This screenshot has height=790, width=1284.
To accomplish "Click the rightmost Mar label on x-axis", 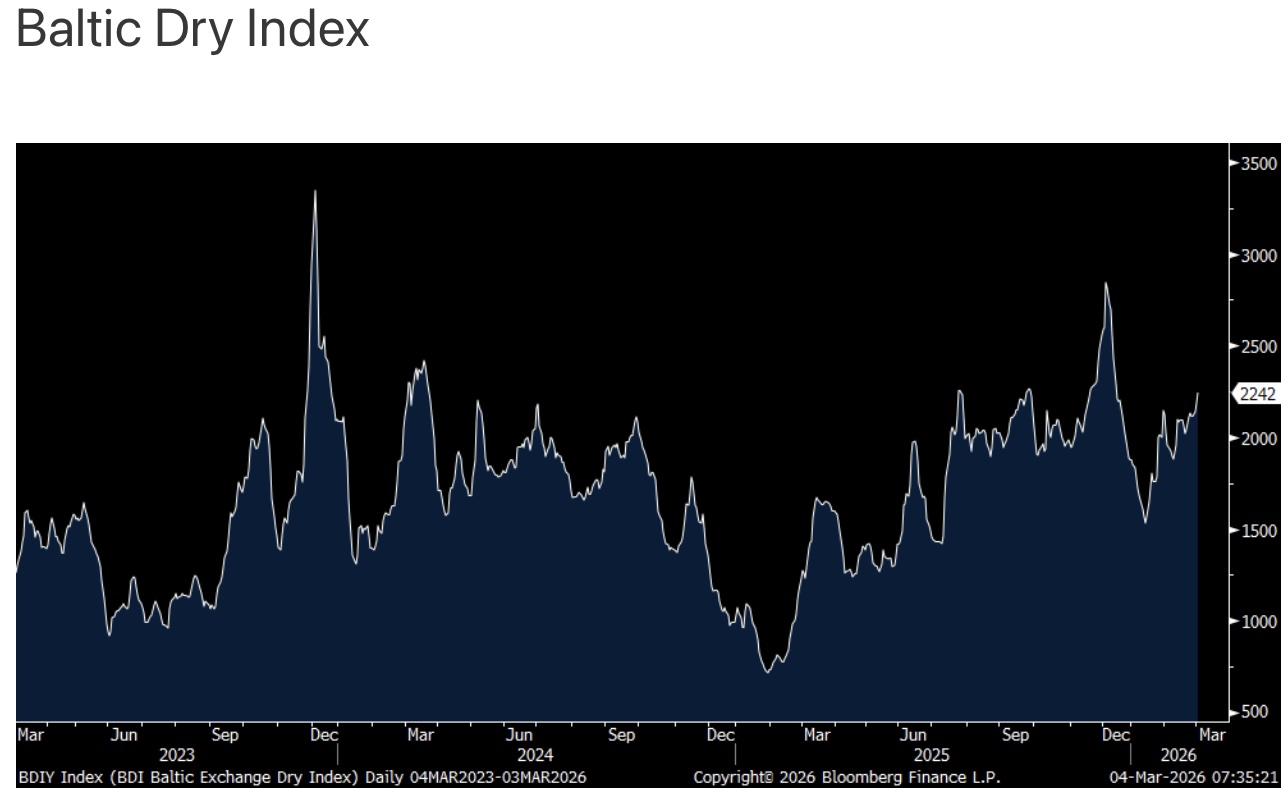I will (1211, 736).
